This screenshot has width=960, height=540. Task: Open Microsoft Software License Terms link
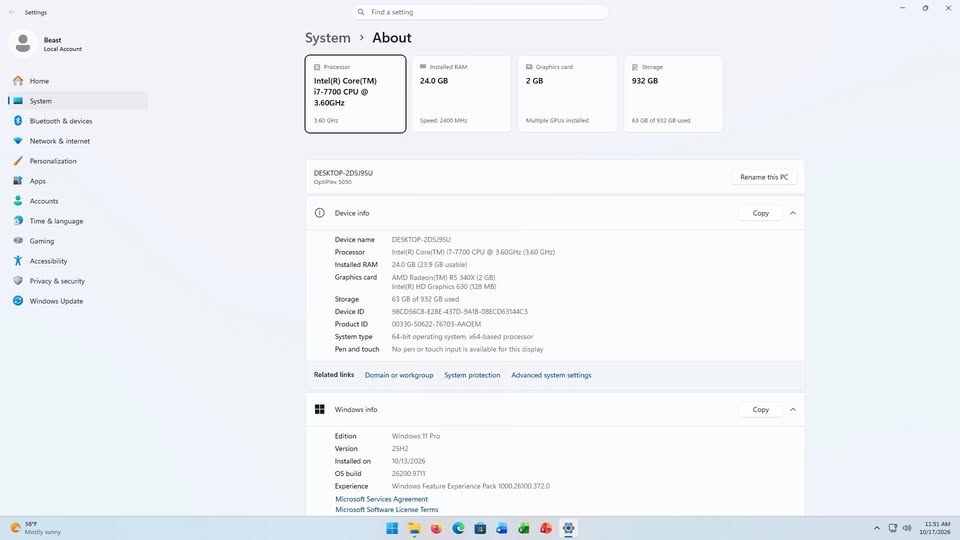(386, 509)
